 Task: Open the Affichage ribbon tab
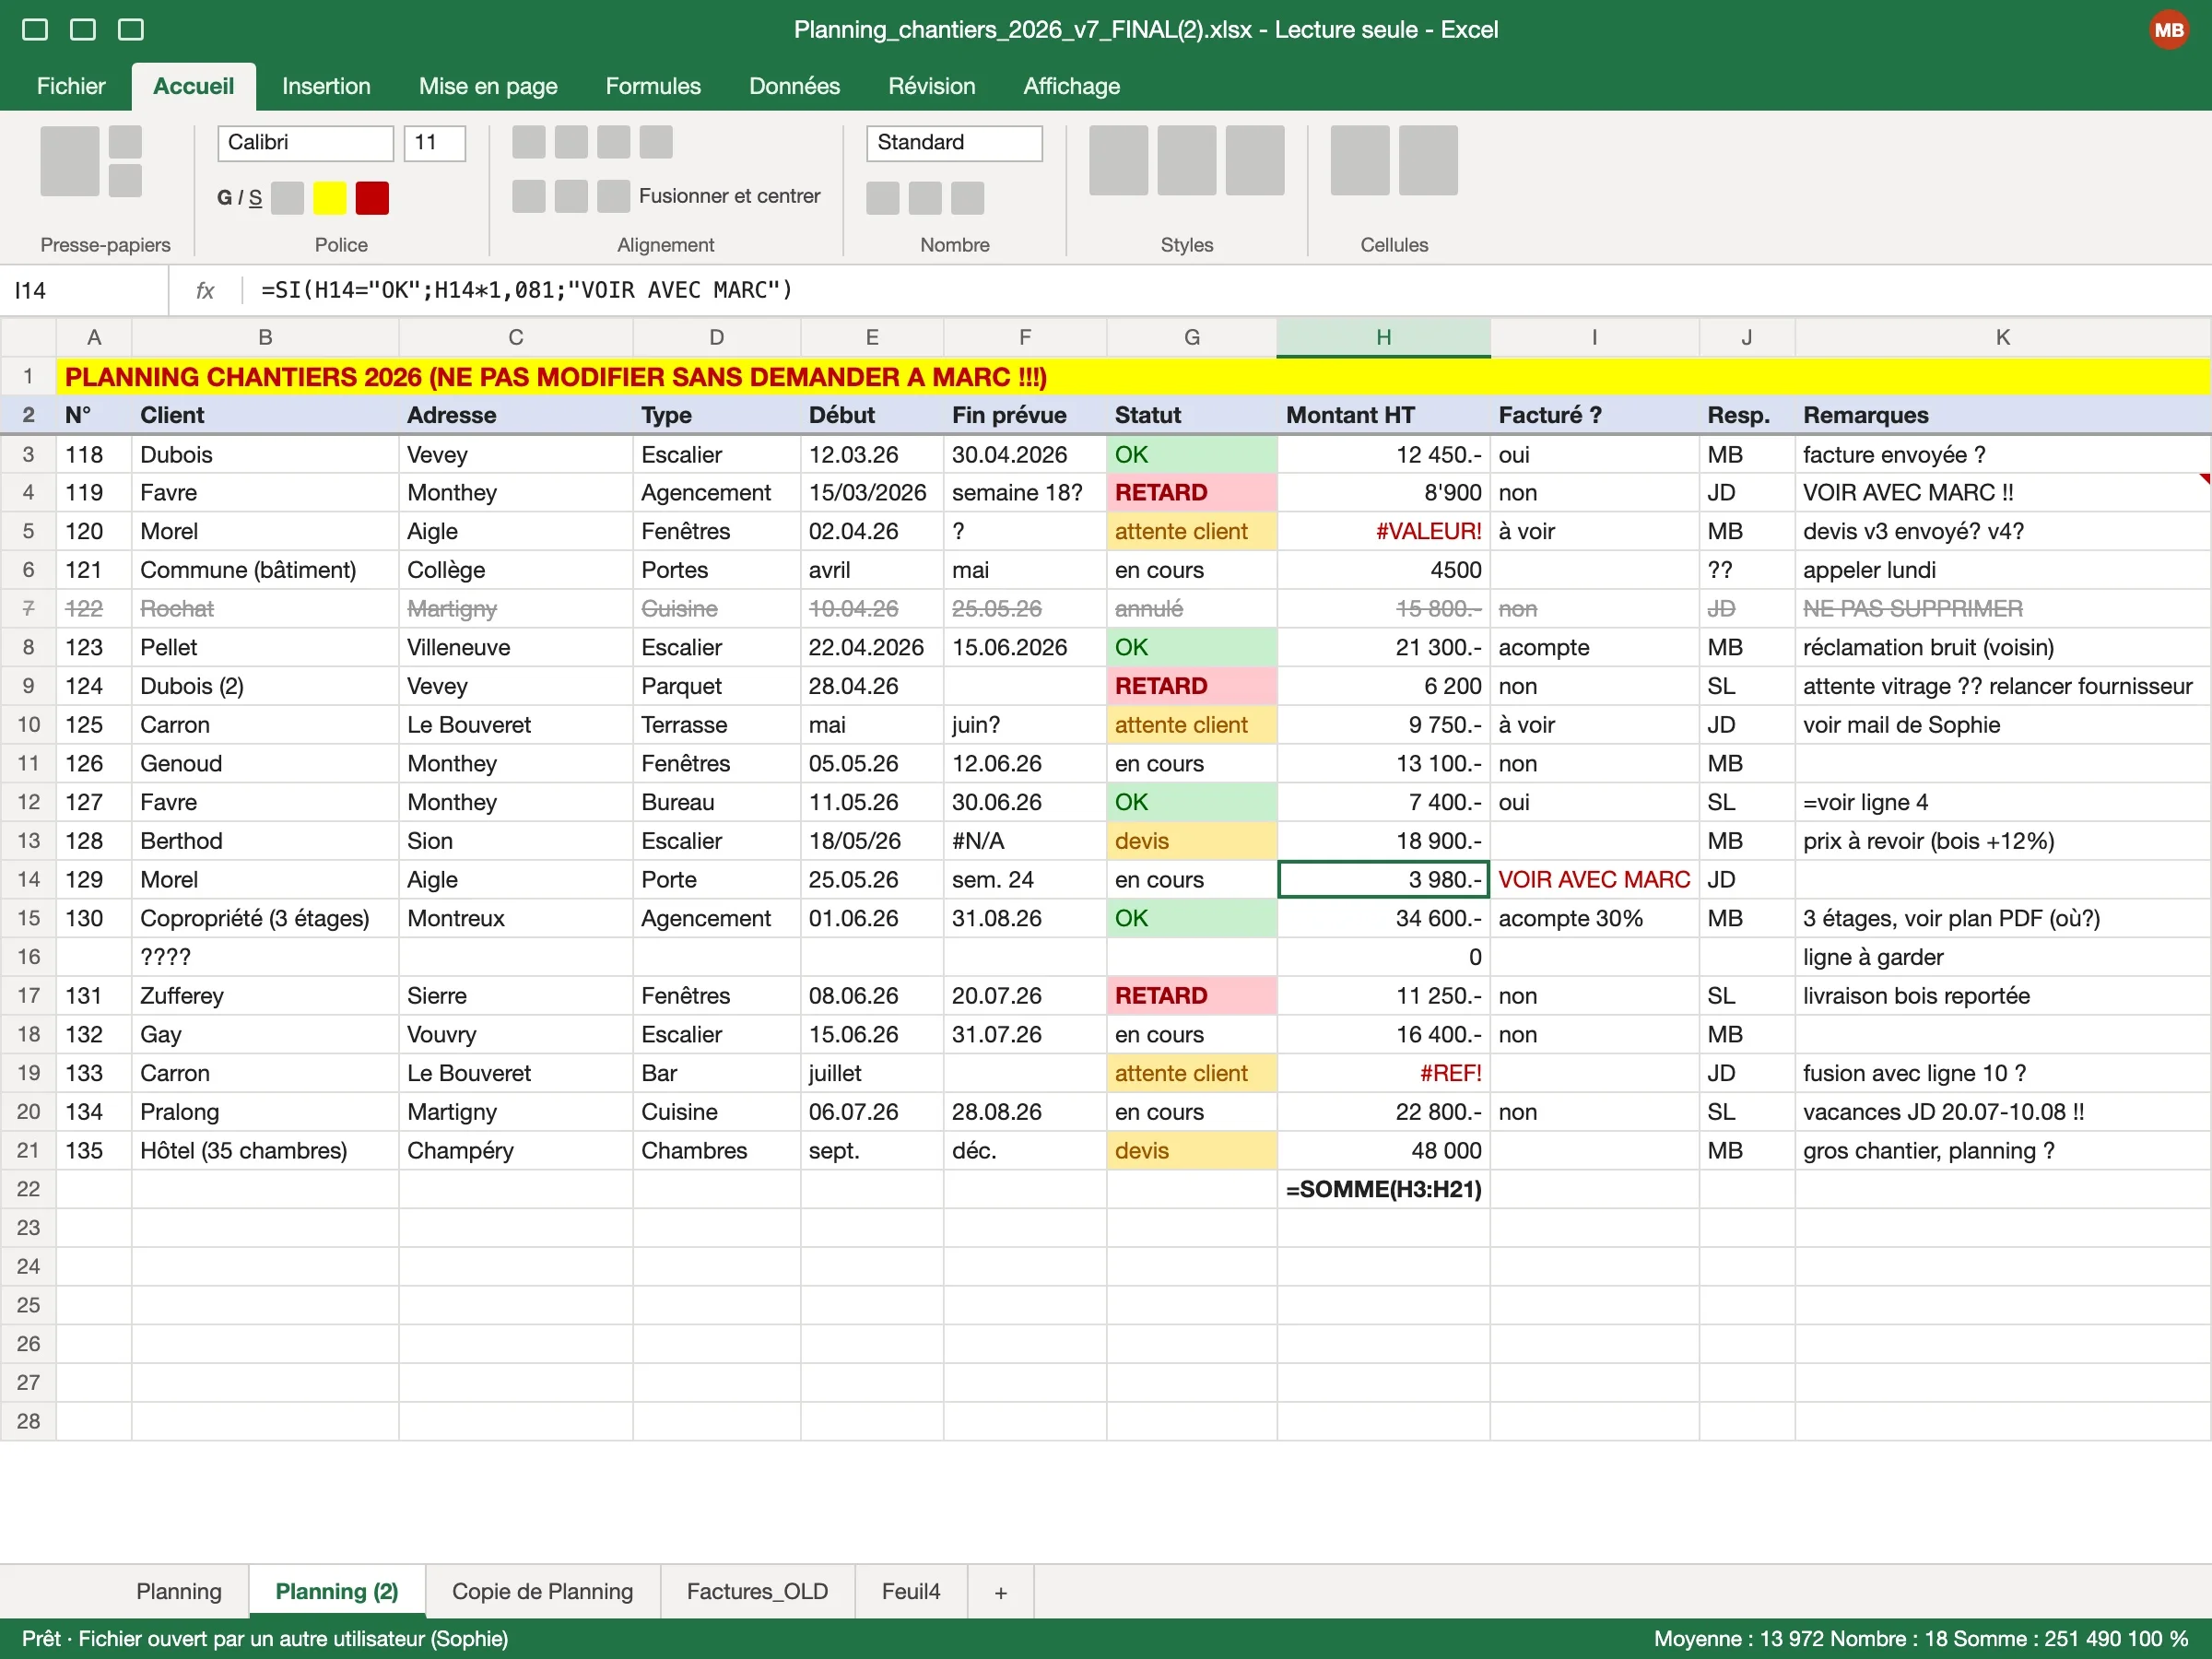click(1071, 86)
